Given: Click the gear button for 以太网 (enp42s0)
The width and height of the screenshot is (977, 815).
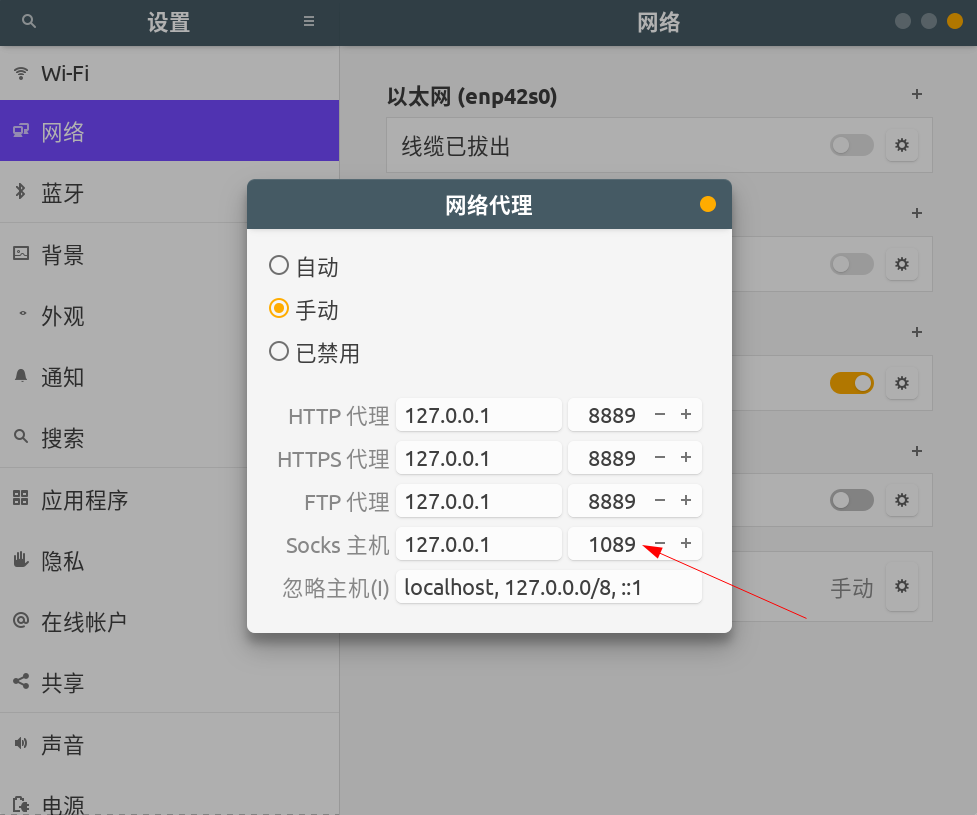Looking at the screenshot, I should (x=901, y=145).
